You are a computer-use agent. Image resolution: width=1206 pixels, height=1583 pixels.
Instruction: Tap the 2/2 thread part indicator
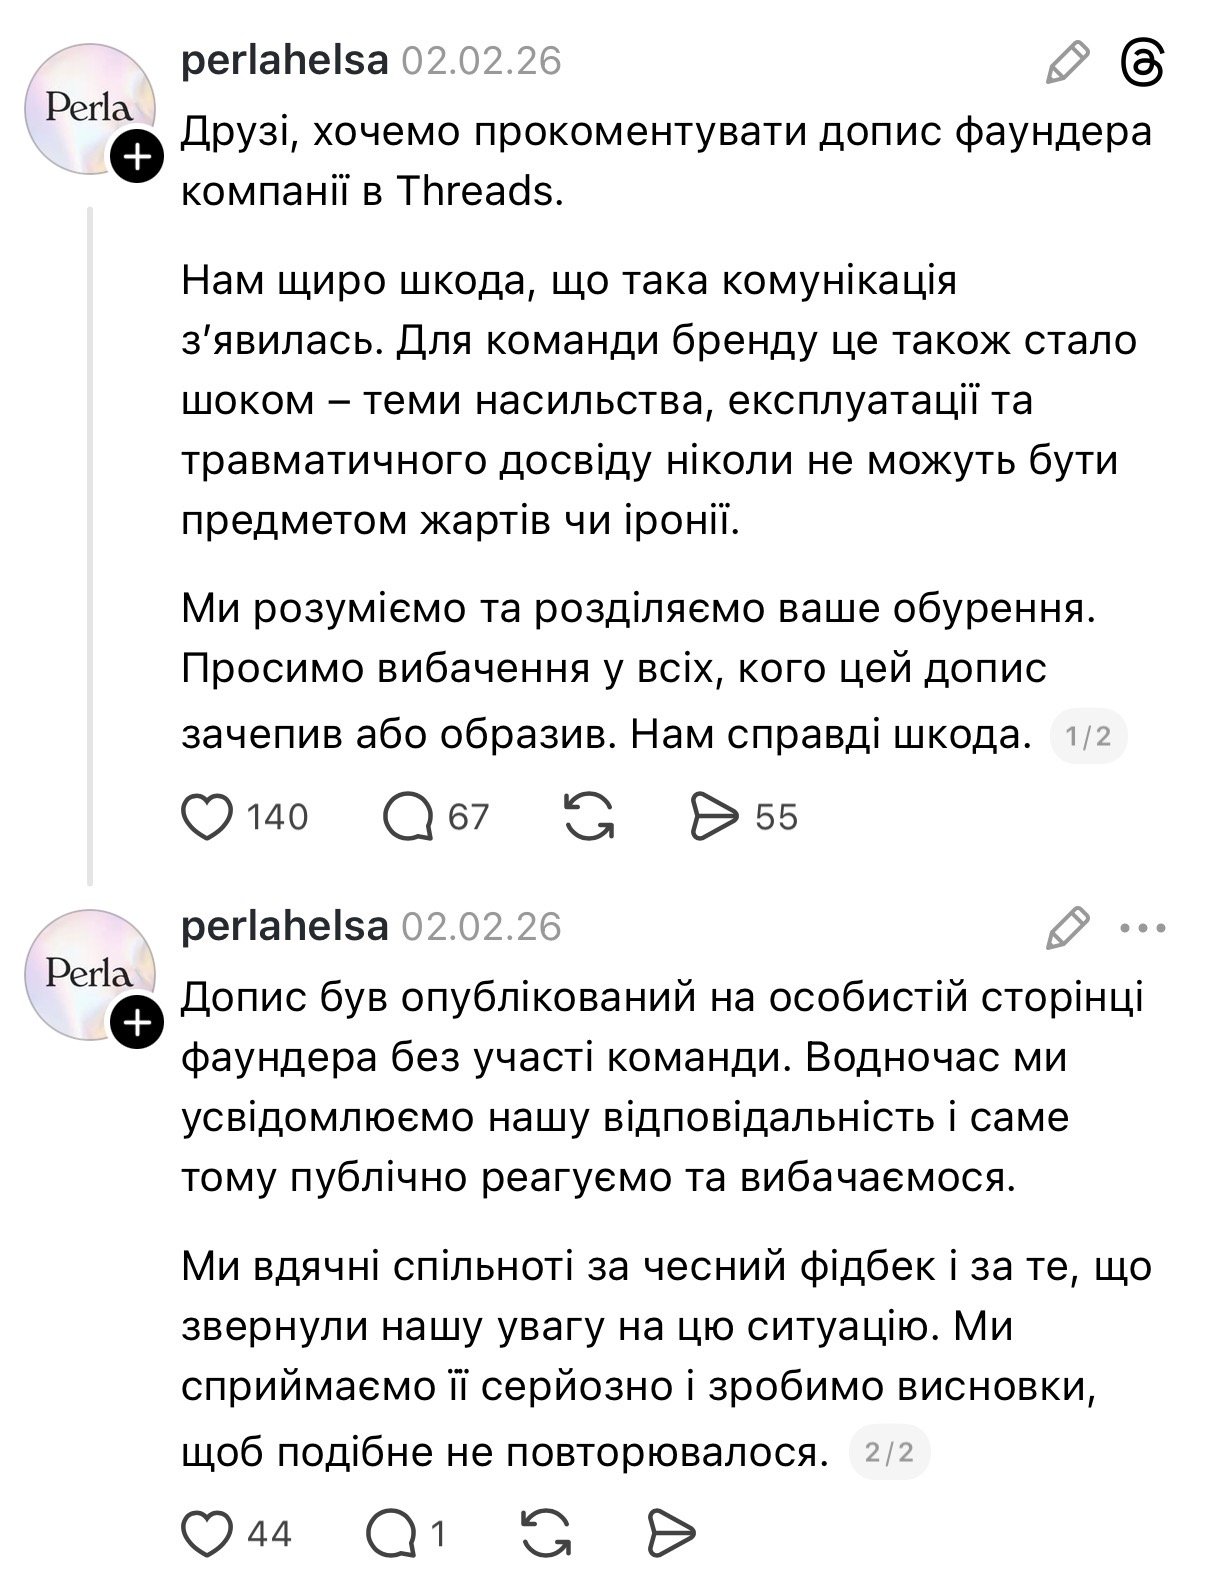pos(889,1452)
